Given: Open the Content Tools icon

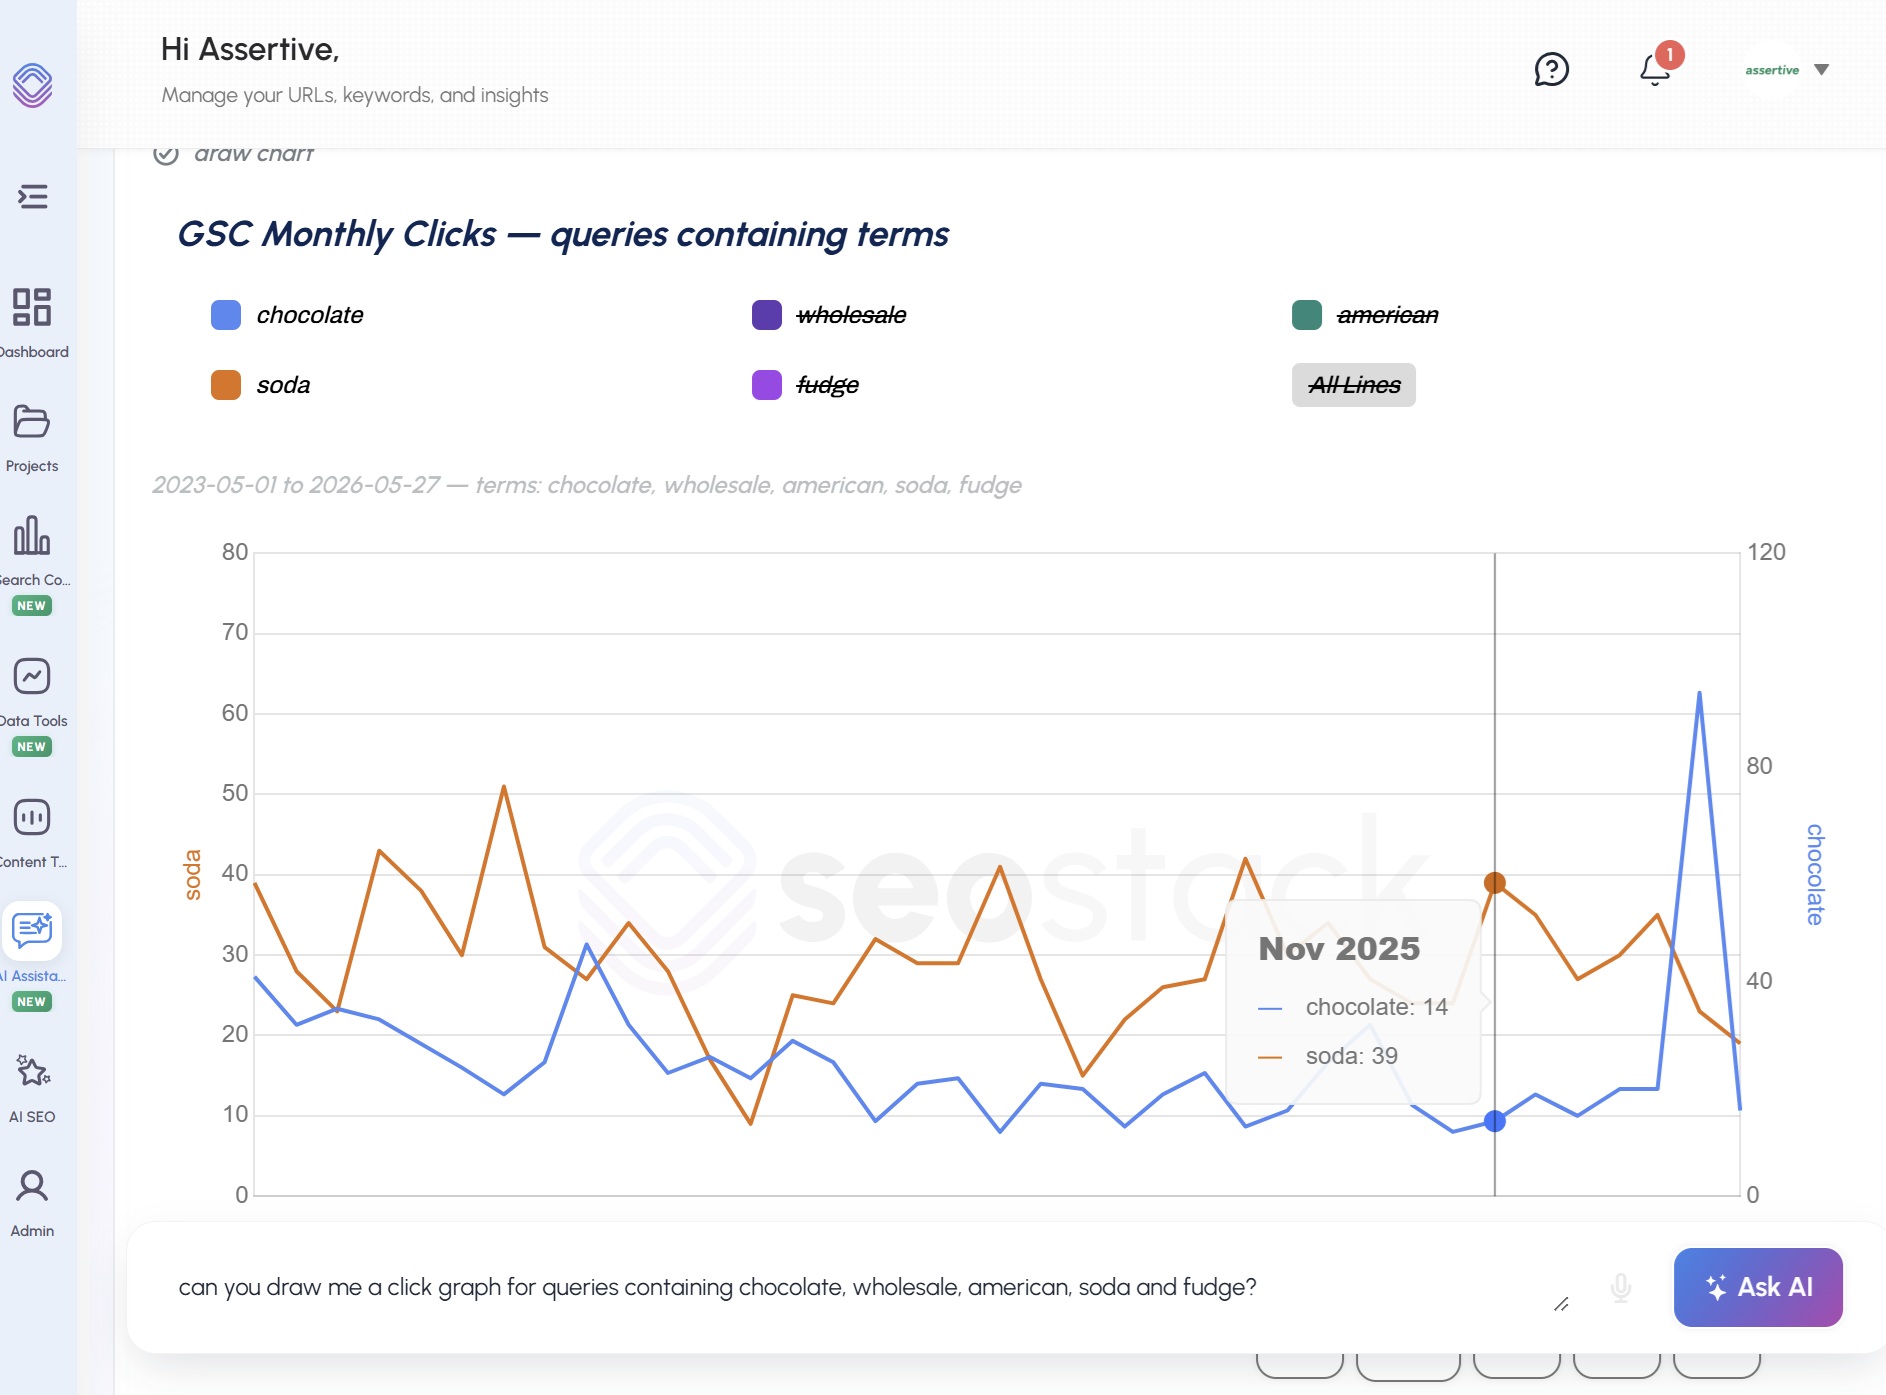Looking at the screenshot, I should pos(32,817).
